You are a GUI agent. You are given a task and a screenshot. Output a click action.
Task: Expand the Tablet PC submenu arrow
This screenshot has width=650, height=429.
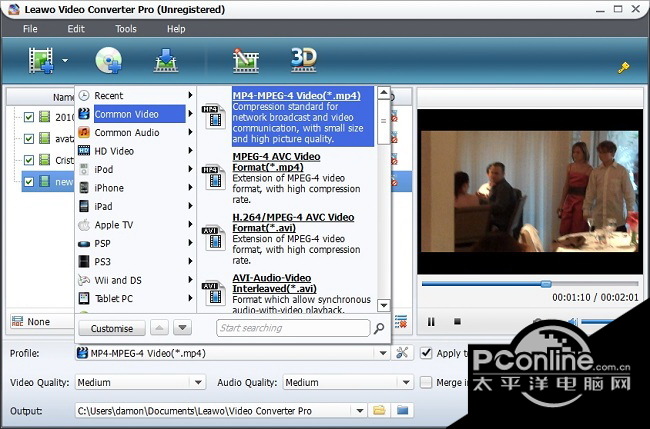(190, 298)
